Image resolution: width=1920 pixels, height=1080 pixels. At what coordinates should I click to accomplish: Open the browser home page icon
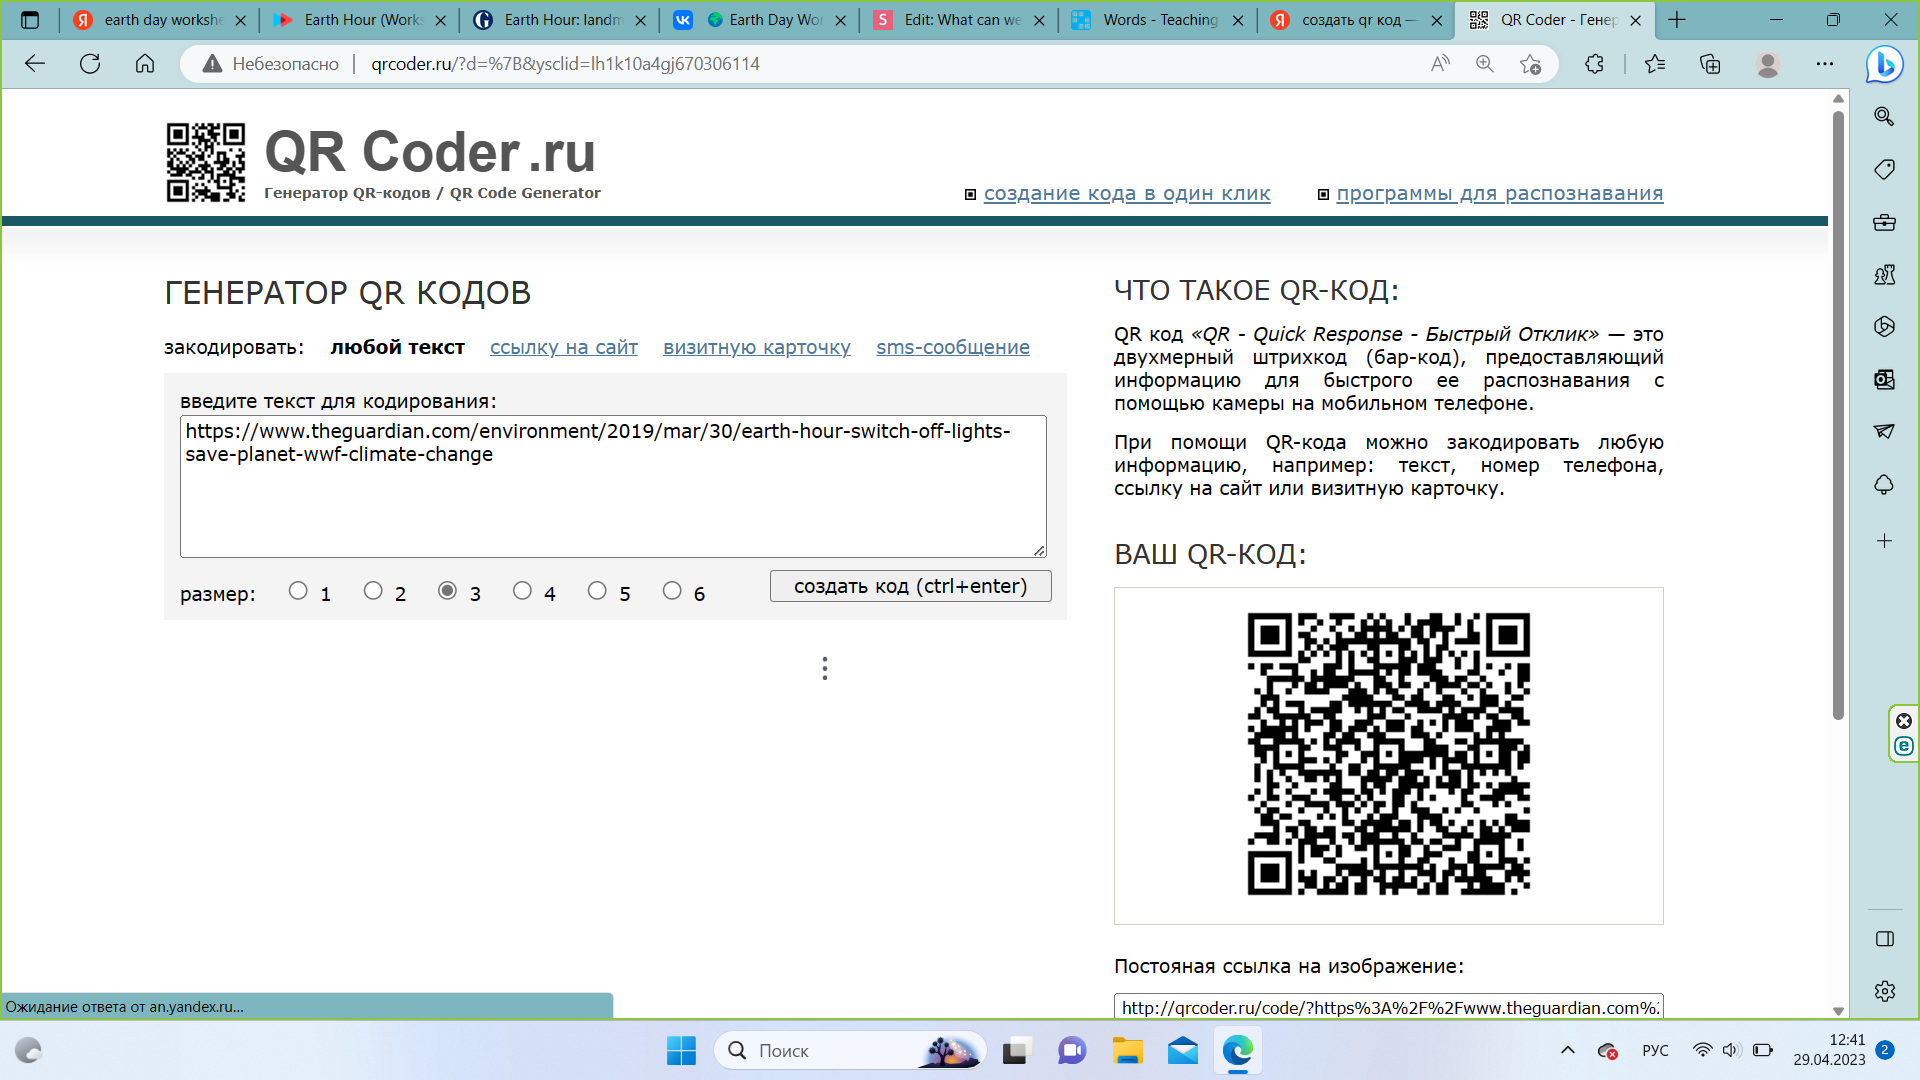point(145,64)
